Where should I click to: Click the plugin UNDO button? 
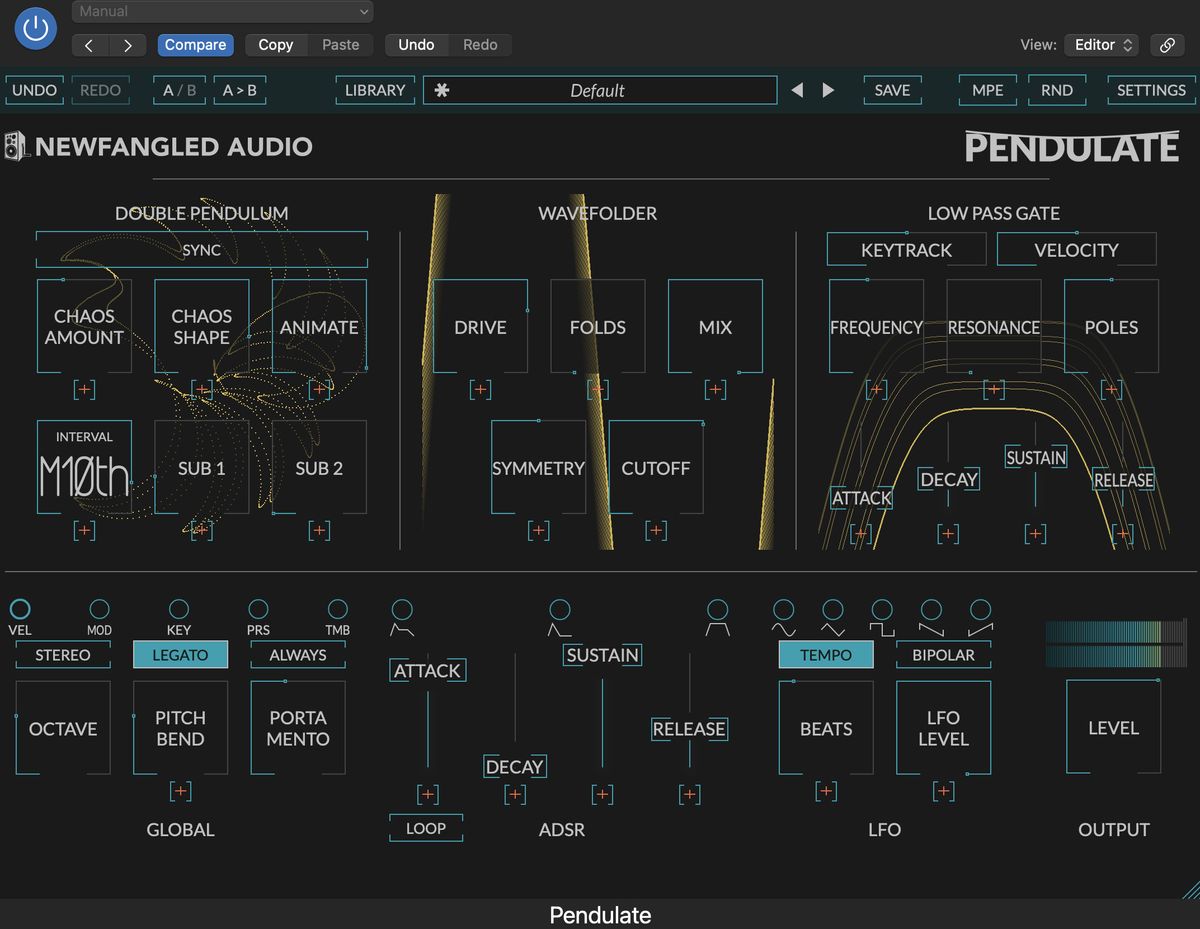(35, 90)
